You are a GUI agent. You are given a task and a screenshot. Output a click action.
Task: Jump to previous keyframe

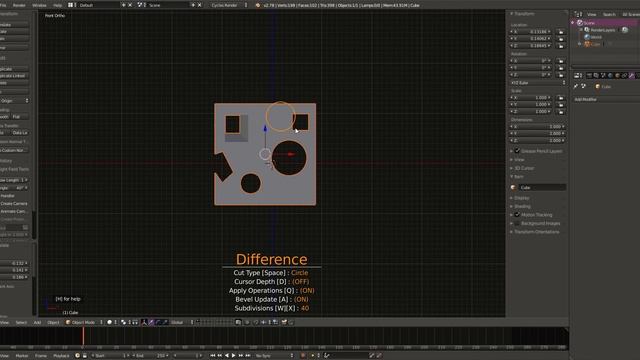pyautogui.click(x=220, y=356)
